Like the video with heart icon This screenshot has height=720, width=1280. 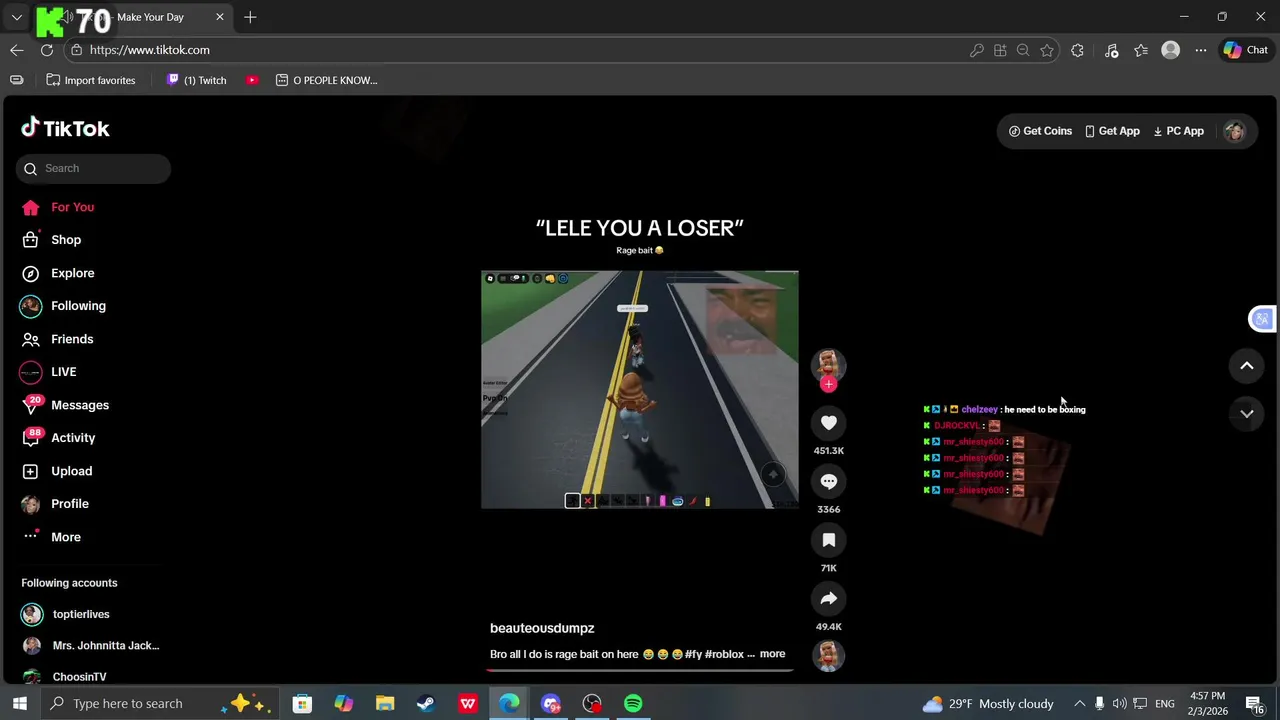pyautogui.click(x=828, y=423)
